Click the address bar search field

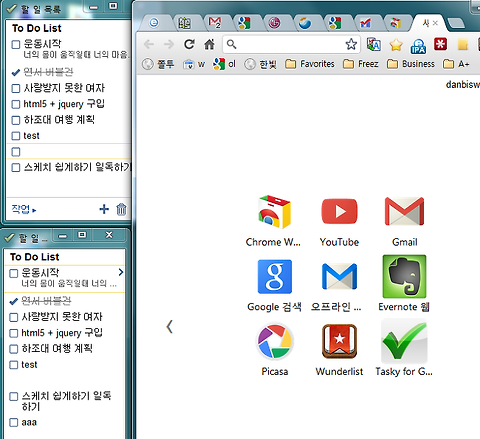pyautogui.click(x=291, y=44)
